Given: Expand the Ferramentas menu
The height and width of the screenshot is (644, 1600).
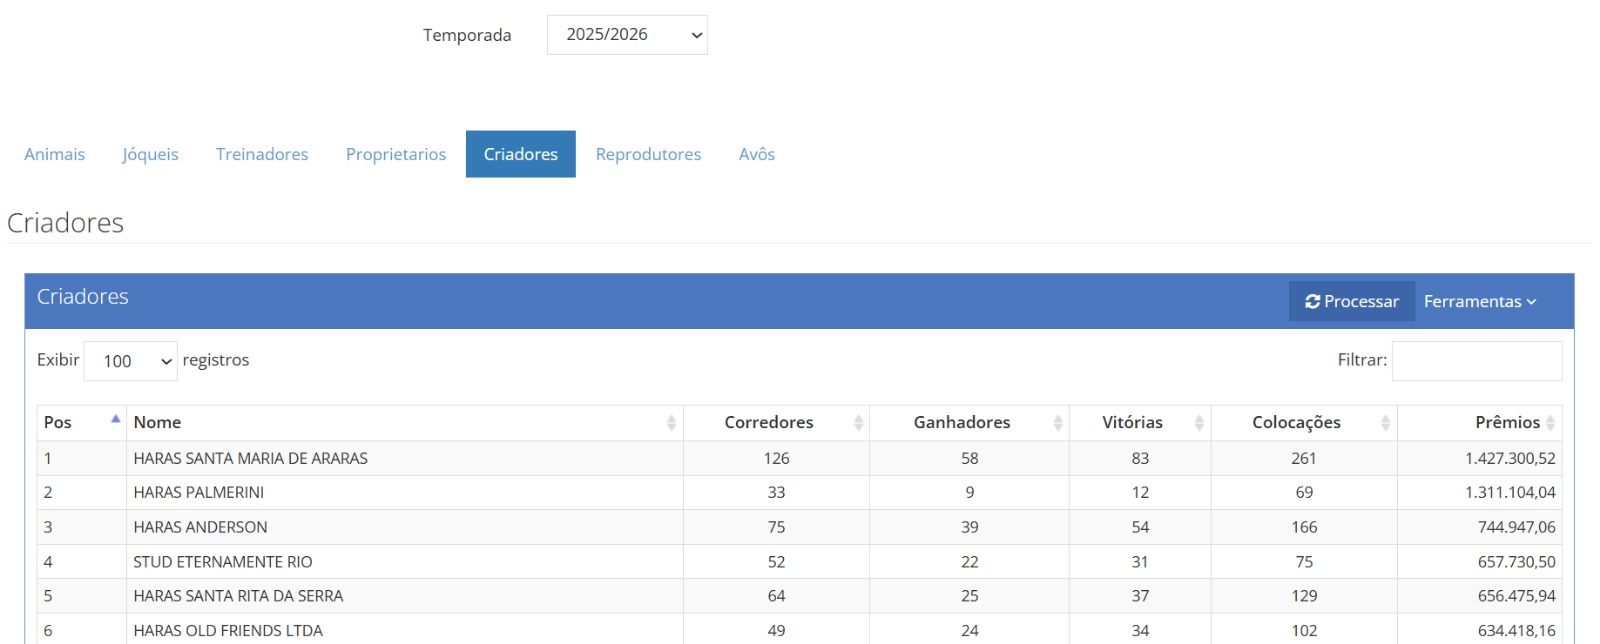Looking at the screenshot, I should pyautogui.click(x=1479, y=302).
